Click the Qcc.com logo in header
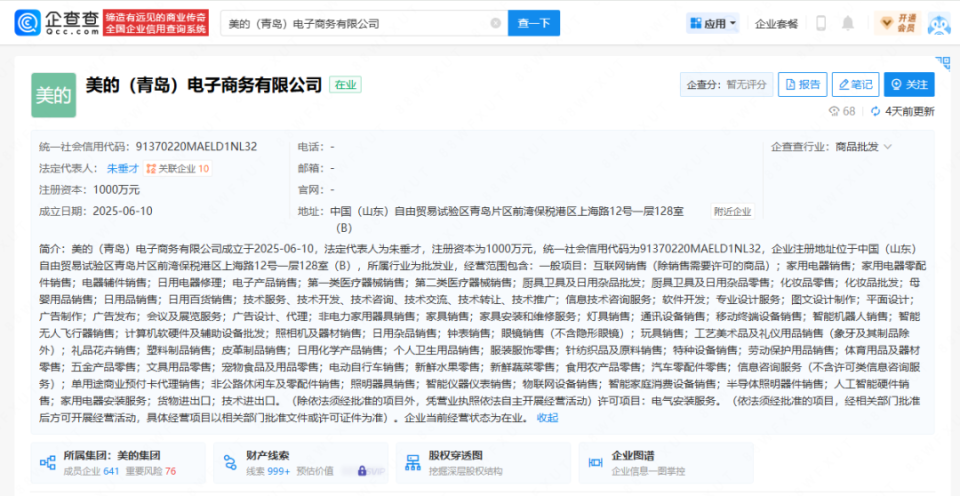The width and height of the screenshot is (960, 496). [56, 23]
